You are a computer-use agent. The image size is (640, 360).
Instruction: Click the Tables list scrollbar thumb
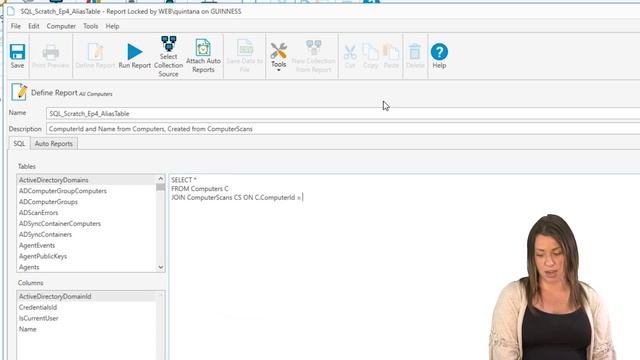click(160, 187)
